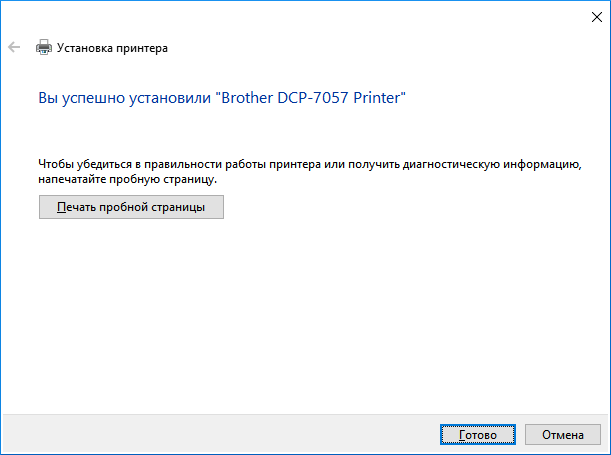The height and width of the screenshot is (455, 611).
Task: Click the printer icon next to the title
Action: point(43,47)
